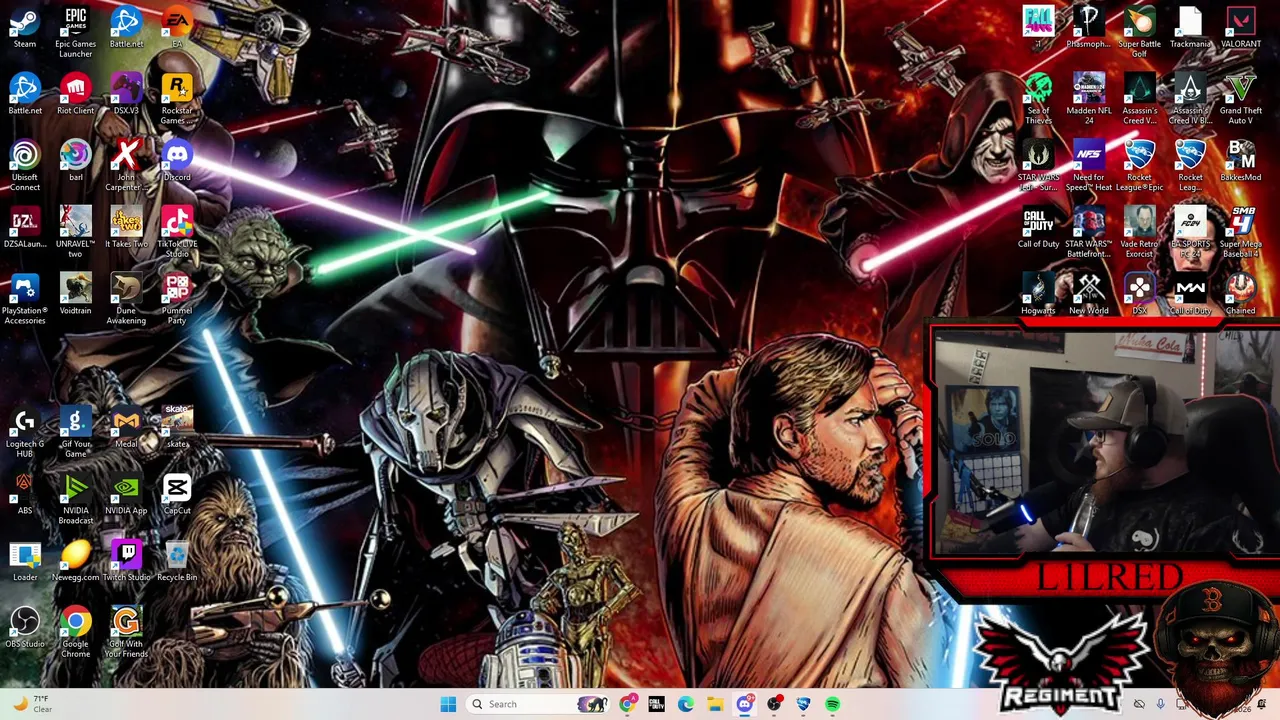This screenshot has width=1280, height=720.
Task: Launch EA SPORTS FC 24 shortcut
Action: coord(1190,233)
